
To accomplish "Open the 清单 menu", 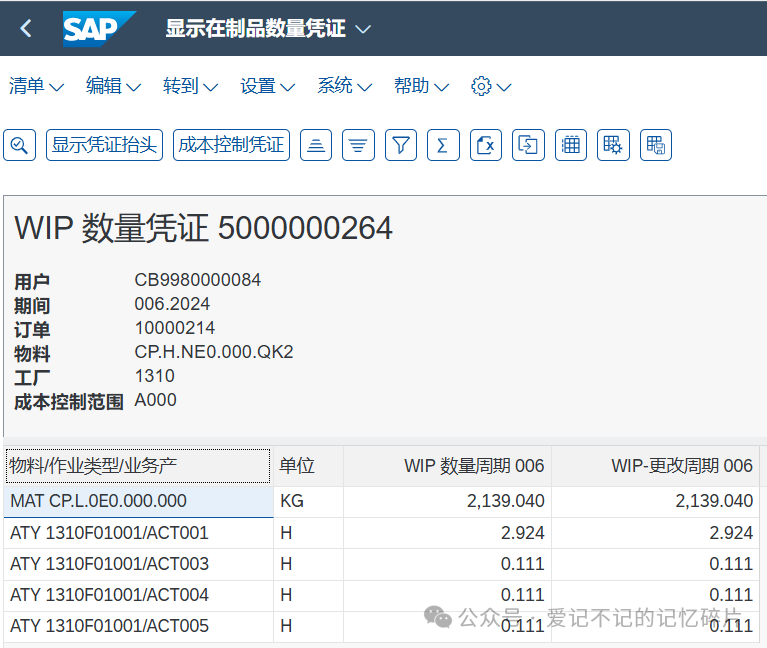I will tap(36, 86).
